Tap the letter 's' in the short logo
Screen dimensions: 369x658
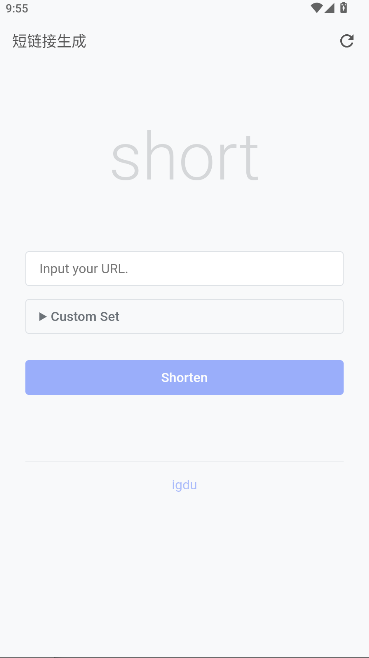(125, 162)
